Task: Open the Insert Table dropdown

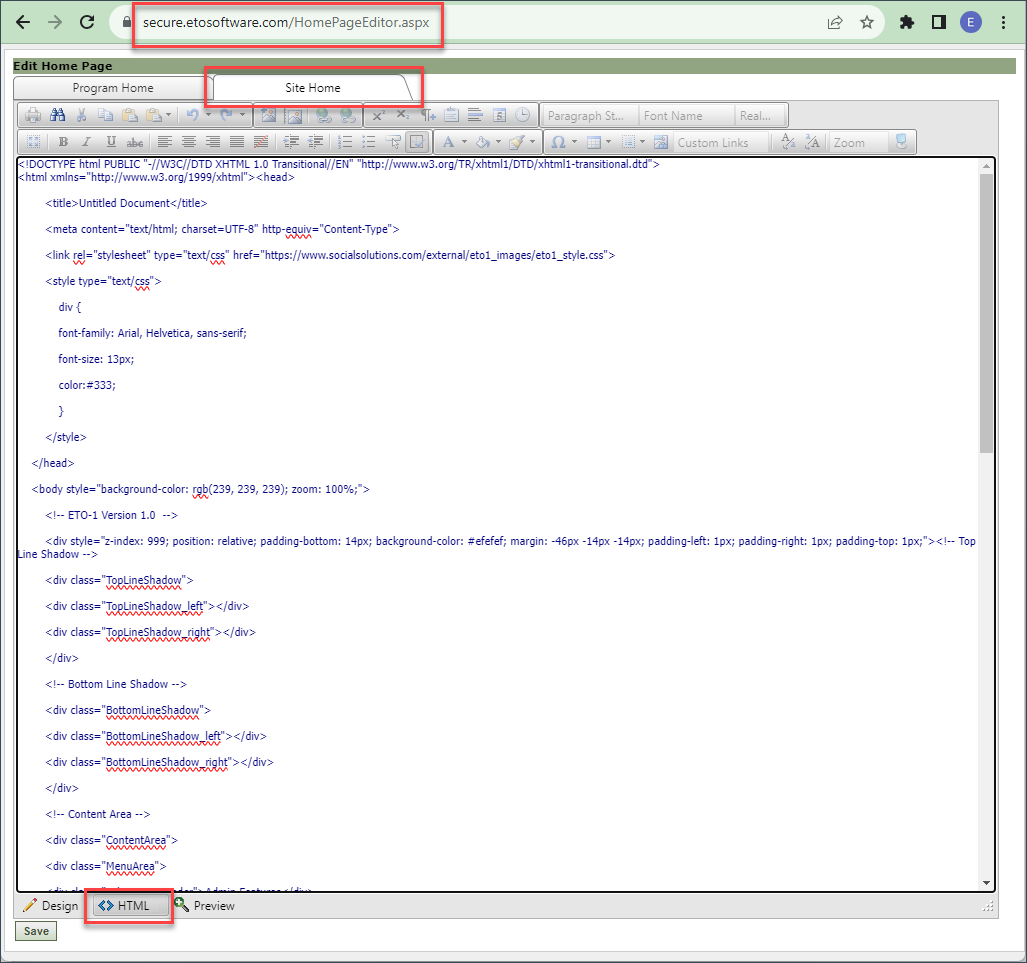Action: point(599,142)
